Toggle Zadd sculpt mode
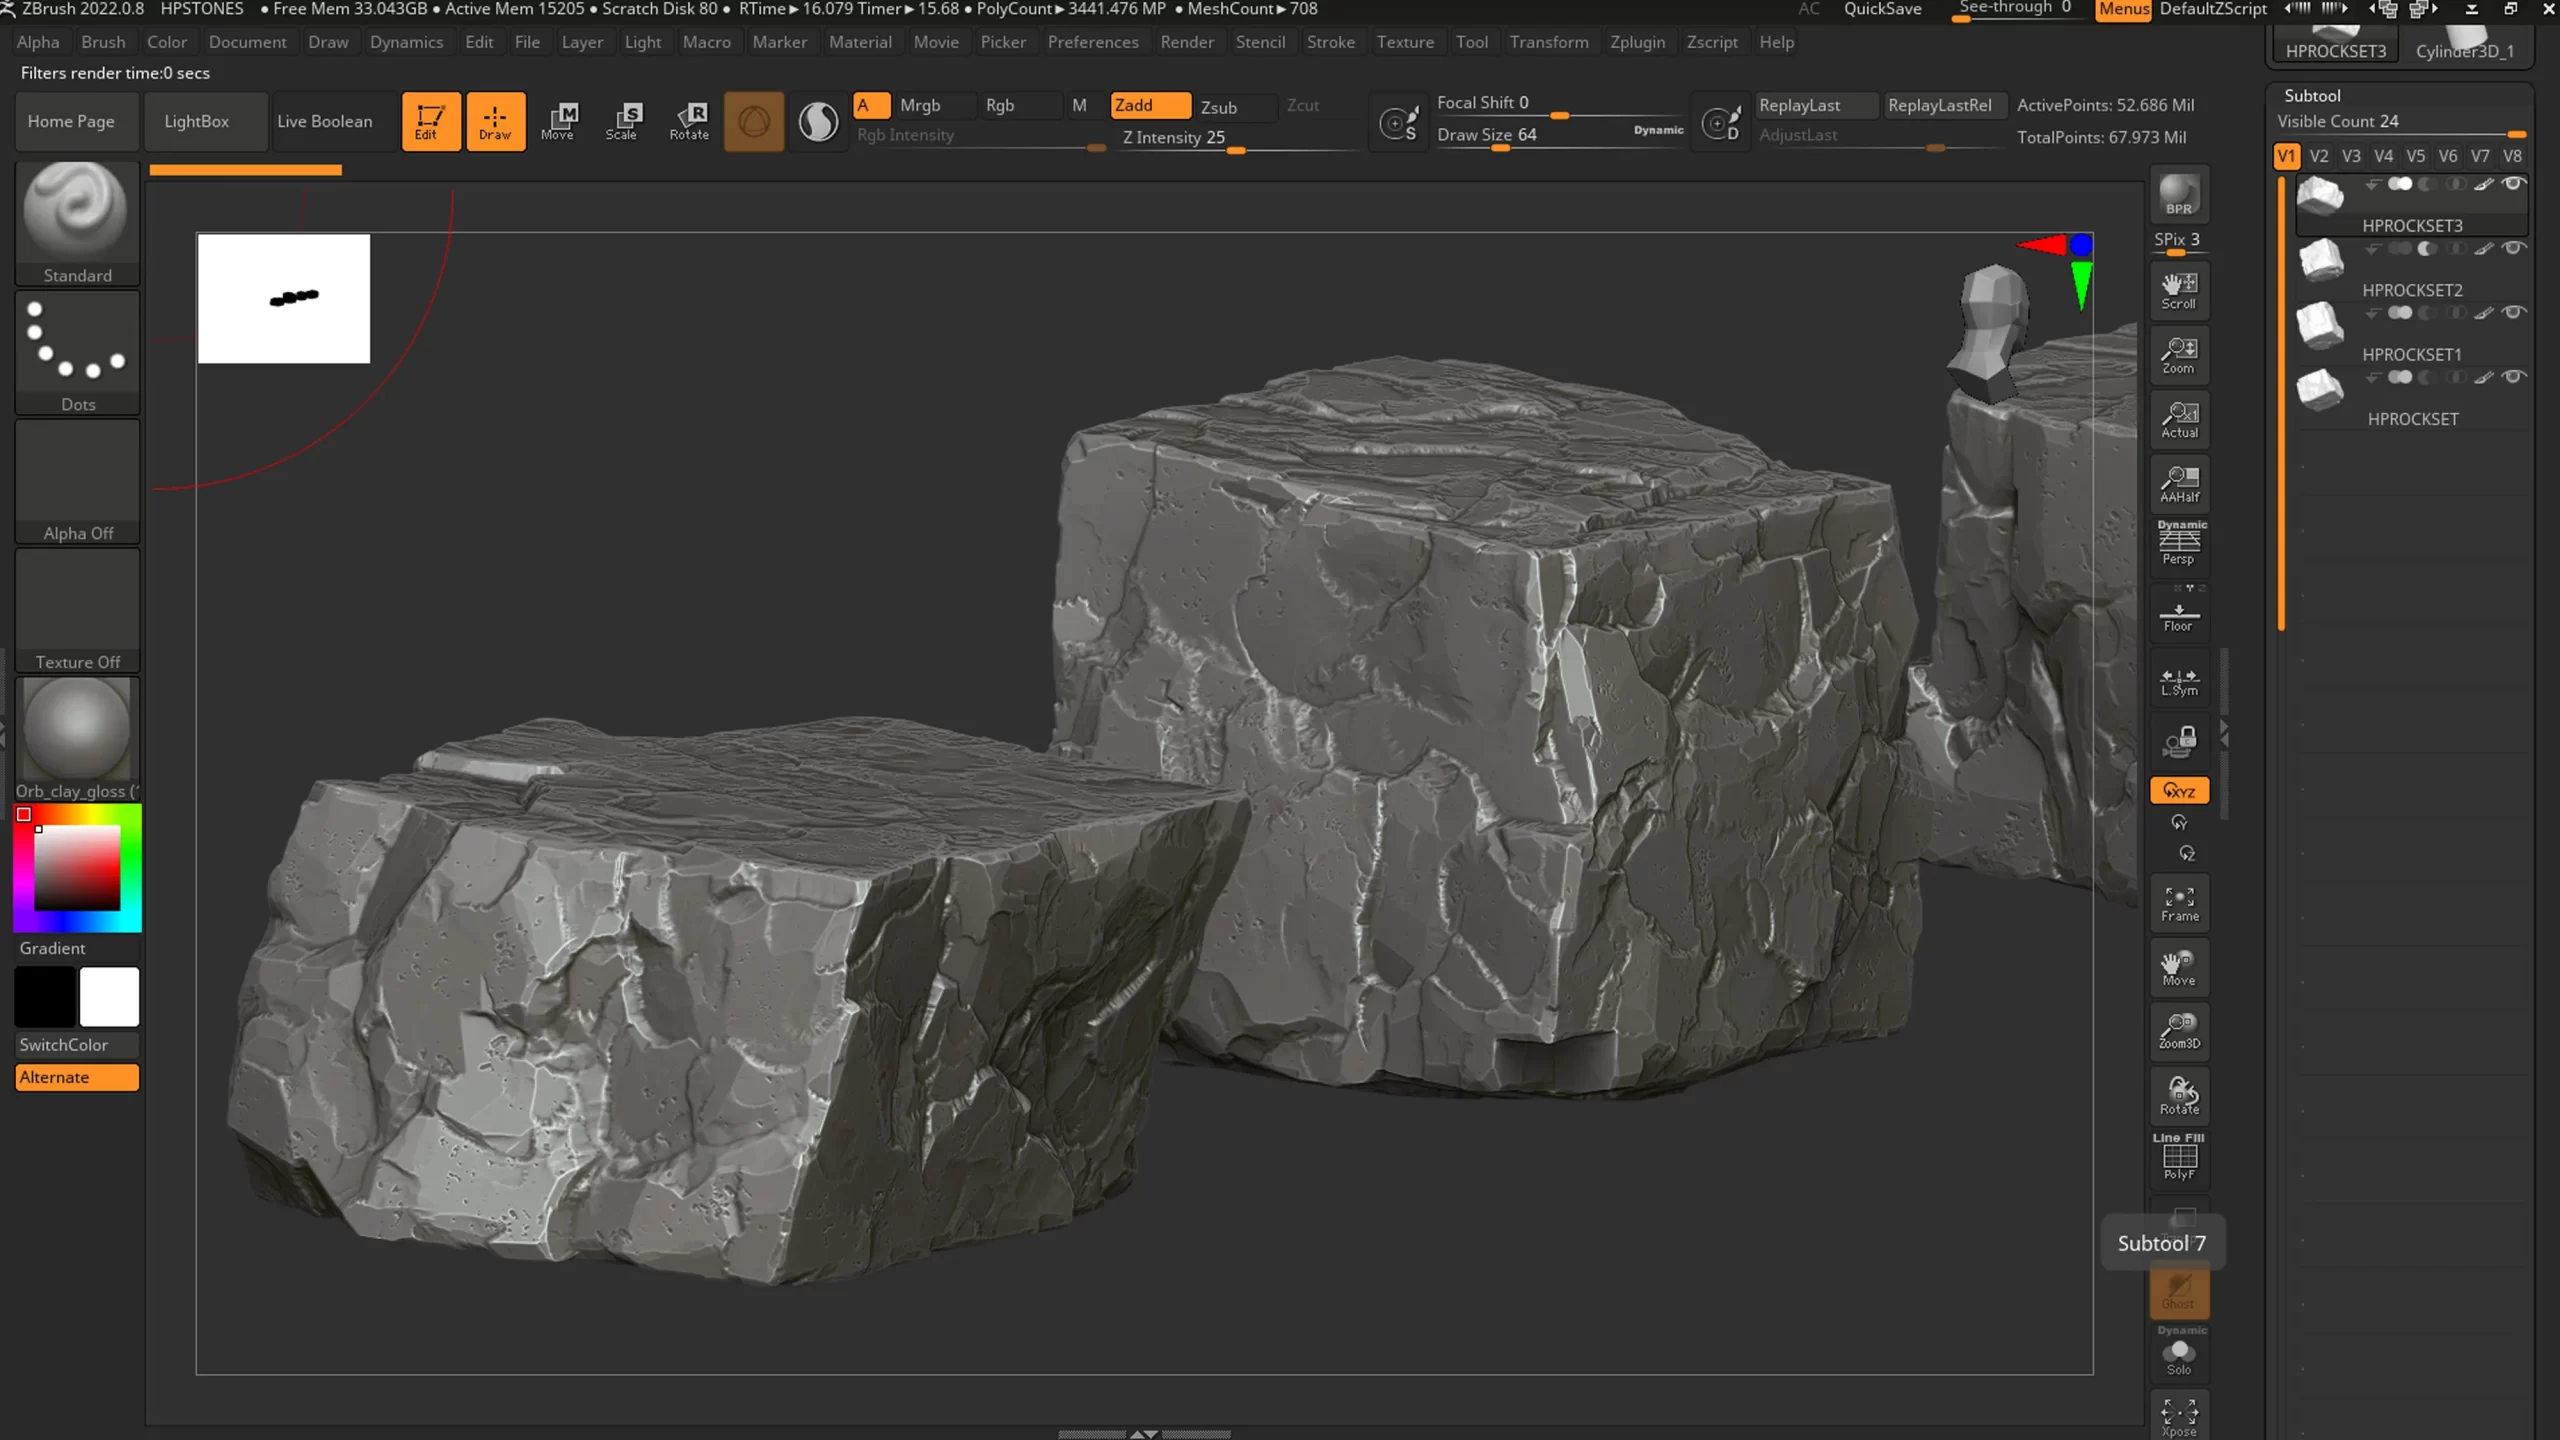This screenshot has height=1440, width=2560. [1150, 105]
